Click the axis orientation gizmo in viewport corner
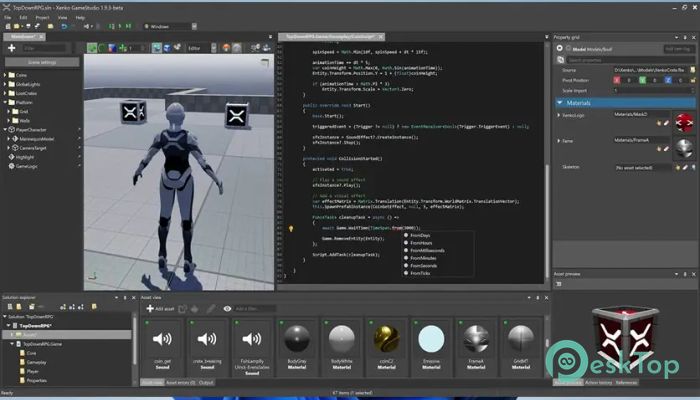Screen dimensions: 700x400 (x=92, y=277)
